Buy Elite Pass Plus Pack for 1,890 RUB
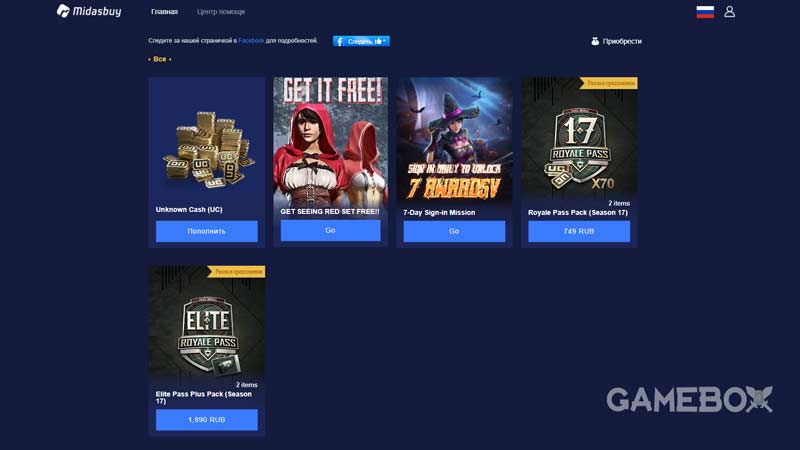The width and height of the screenshot is (800, 450). pyautogui.click(x=207, y=419)
